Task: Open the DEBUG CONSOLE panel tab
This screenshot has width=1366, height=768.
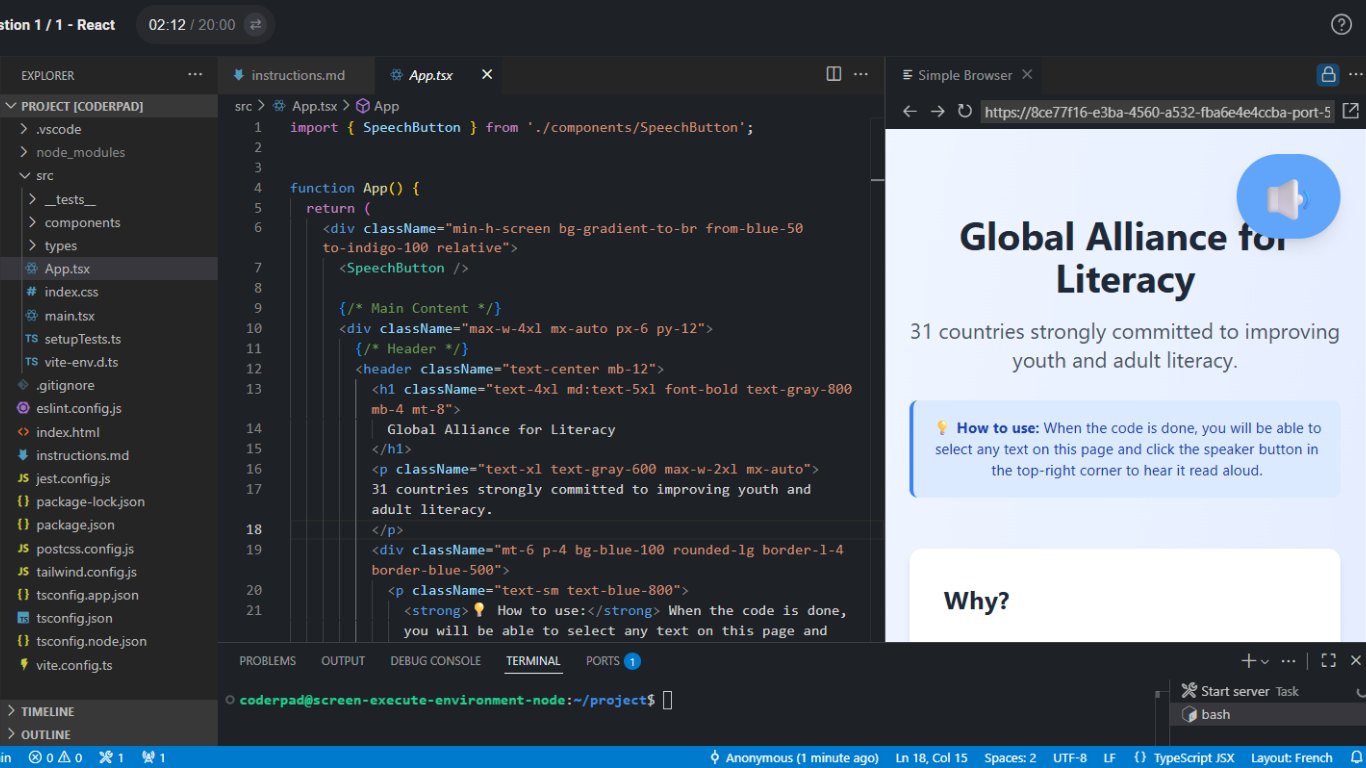Action: point(435,661)
